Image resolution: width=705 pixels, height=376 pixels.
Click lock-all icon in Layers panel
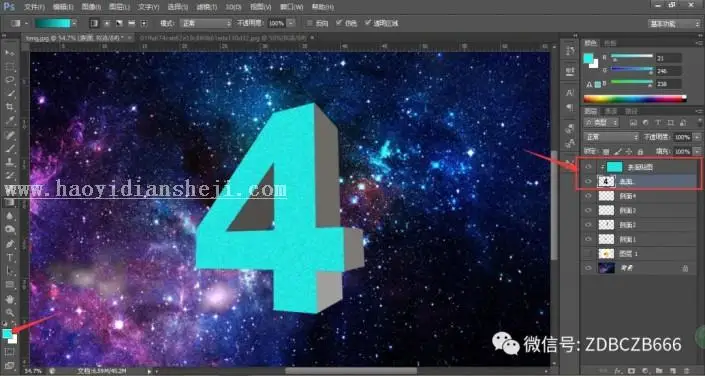(x=640, y=152)
